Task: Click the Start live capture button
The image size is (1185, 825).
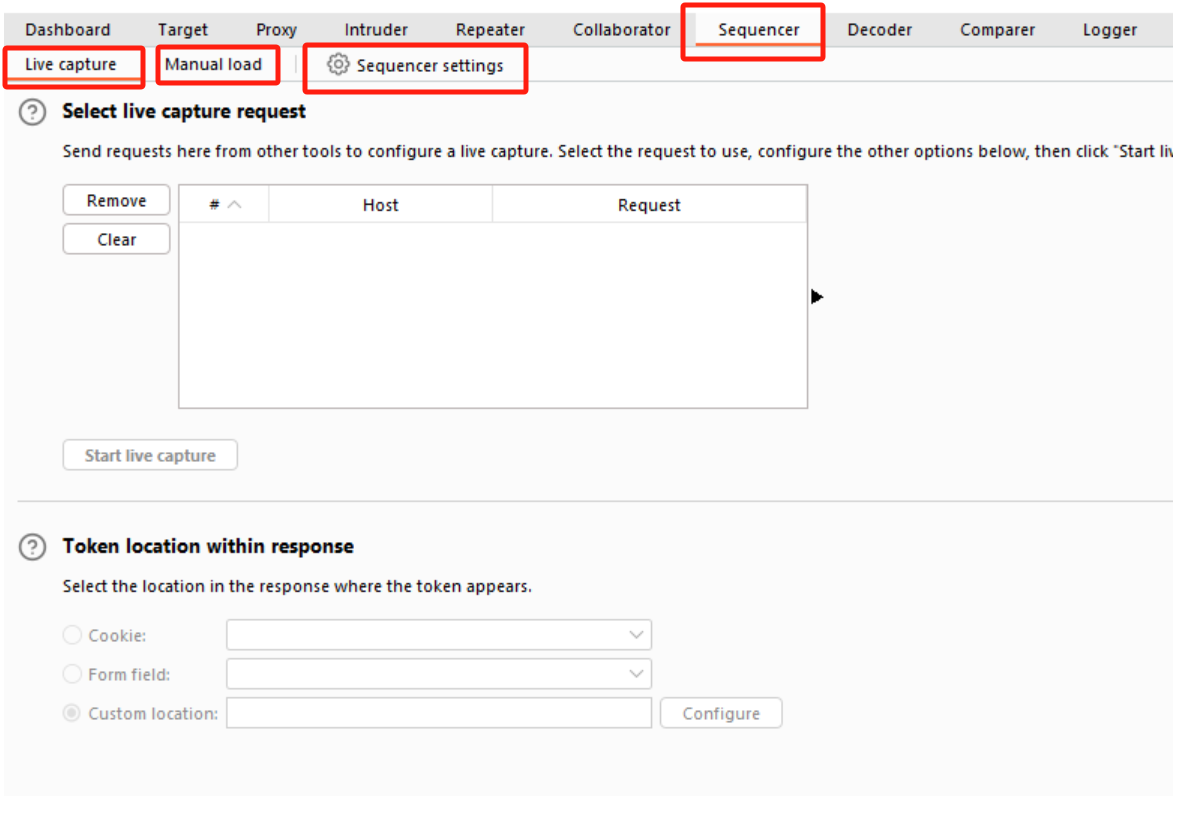Action: click(150, 455)
